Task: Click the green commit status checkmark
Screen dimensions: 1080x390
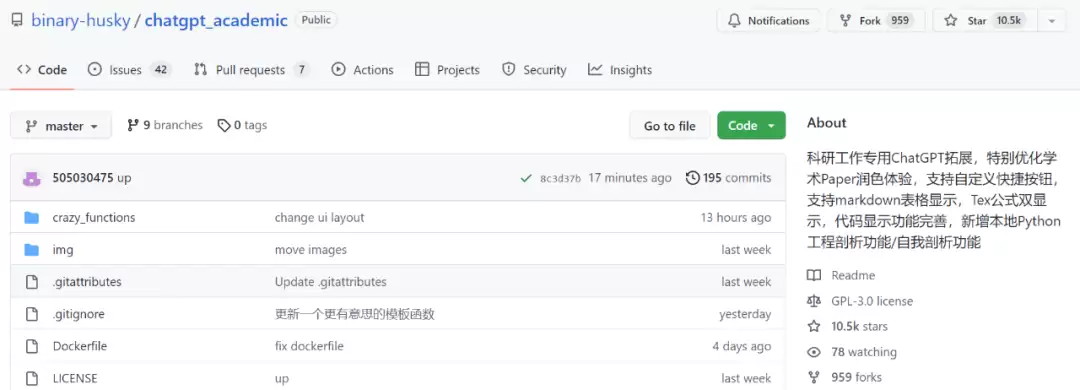Action: click(526, 178)
